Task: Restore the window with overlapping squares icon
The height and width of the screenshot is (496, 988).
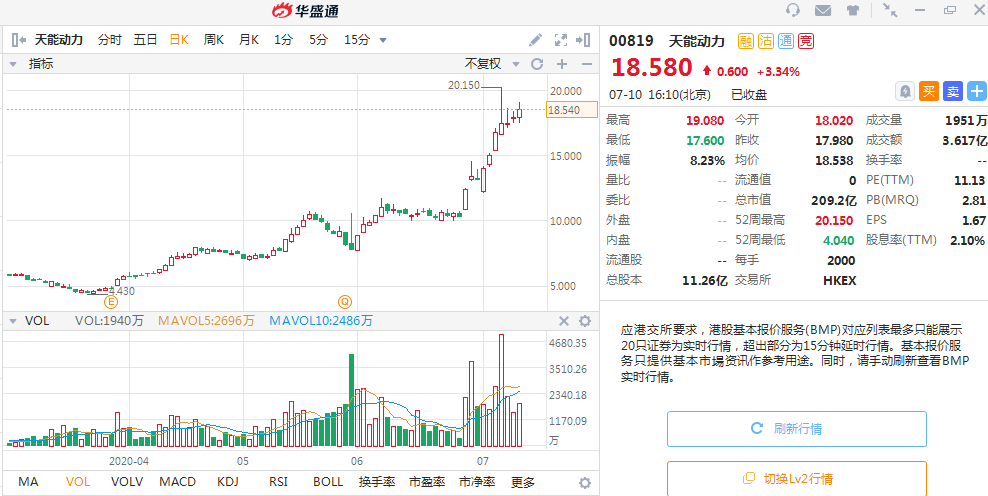Action: pyautogui.click(x=950, y=10)
